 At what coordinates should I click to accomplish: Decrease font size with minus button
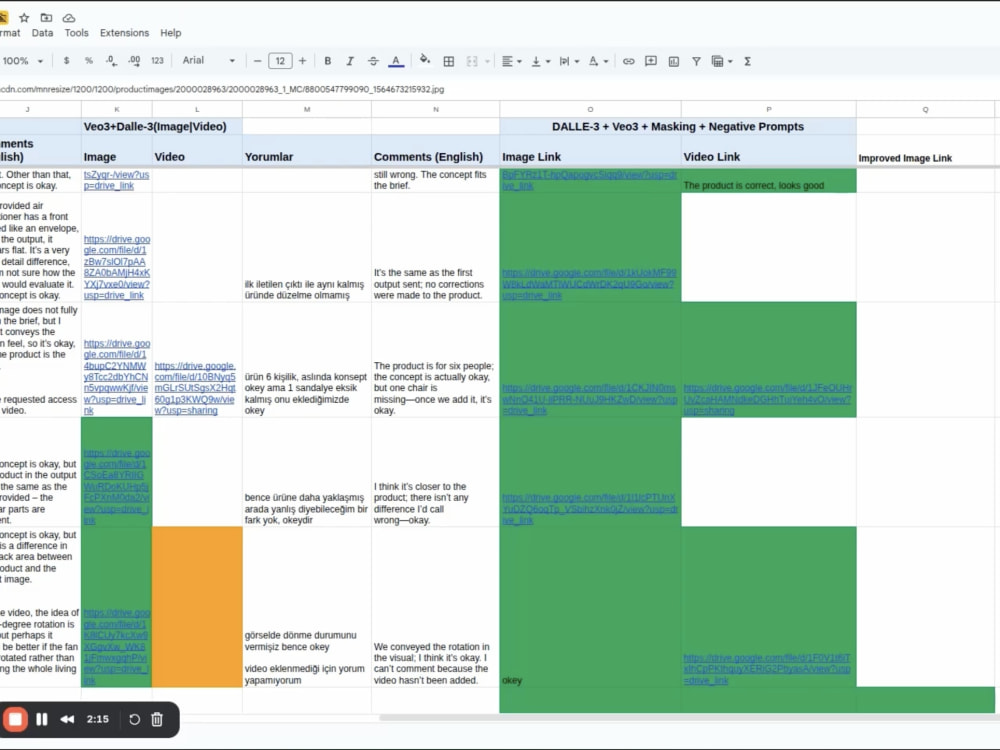pos(257,61)
